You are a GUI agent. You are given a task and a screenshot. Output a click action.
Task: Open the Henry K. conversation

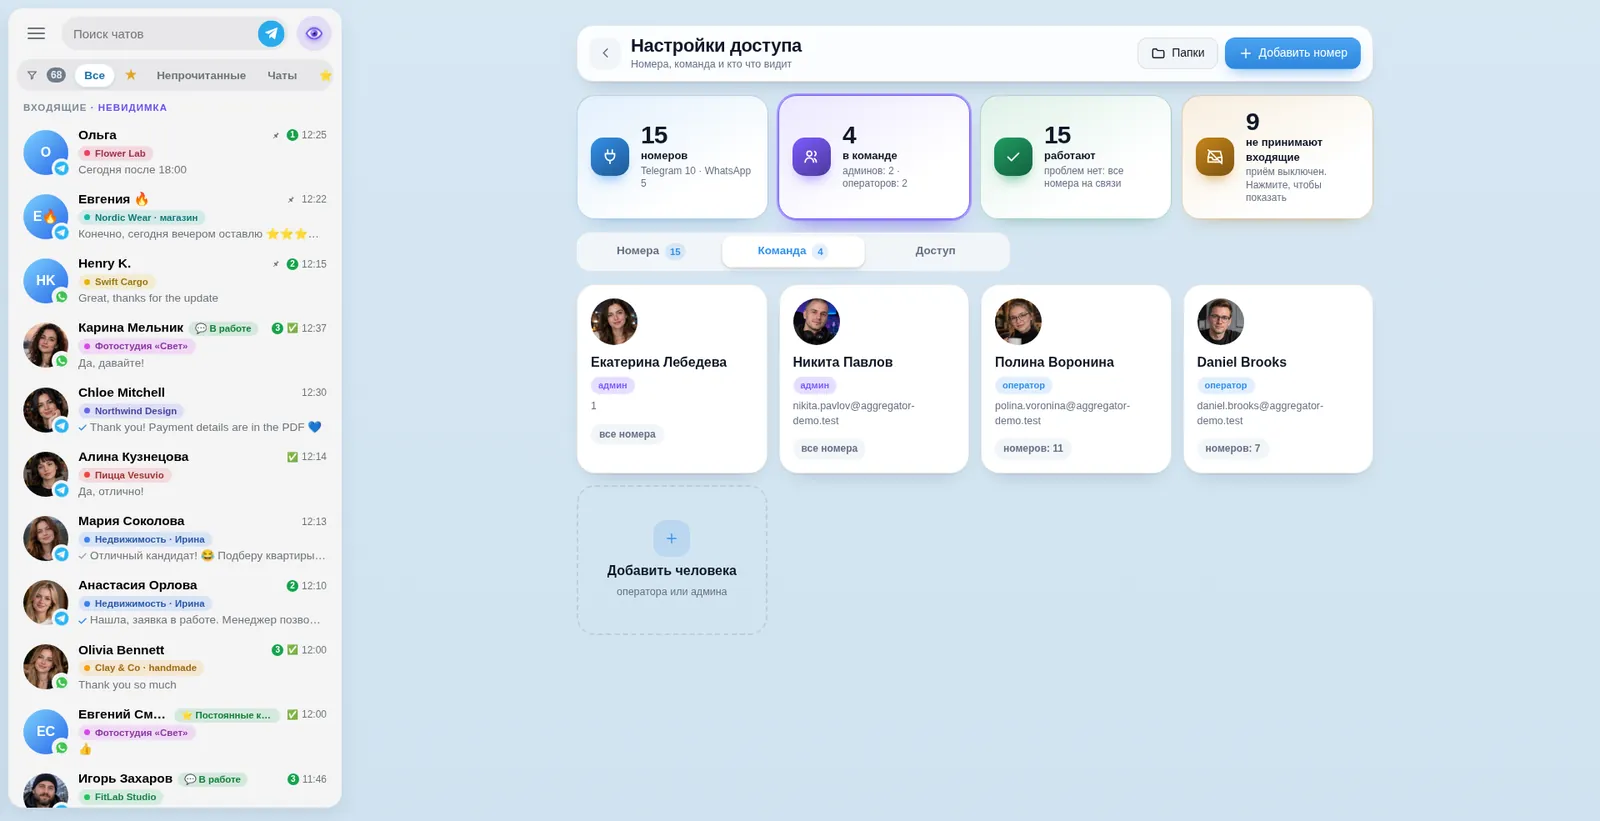click(175, 281)
